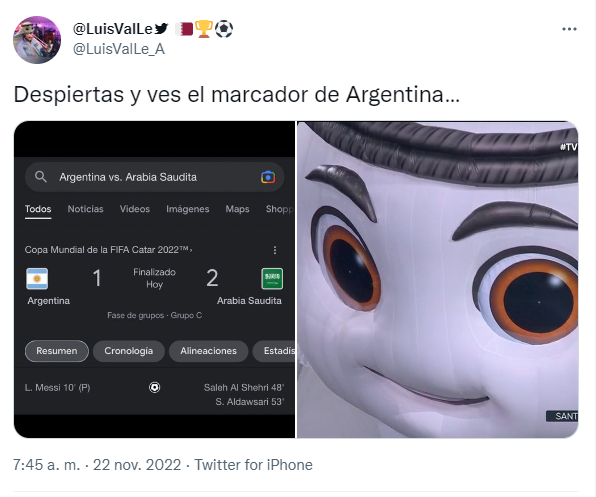This screenshot has width=596, height=497.
Task: Open the mascot face image on the right
Action: 437,280
